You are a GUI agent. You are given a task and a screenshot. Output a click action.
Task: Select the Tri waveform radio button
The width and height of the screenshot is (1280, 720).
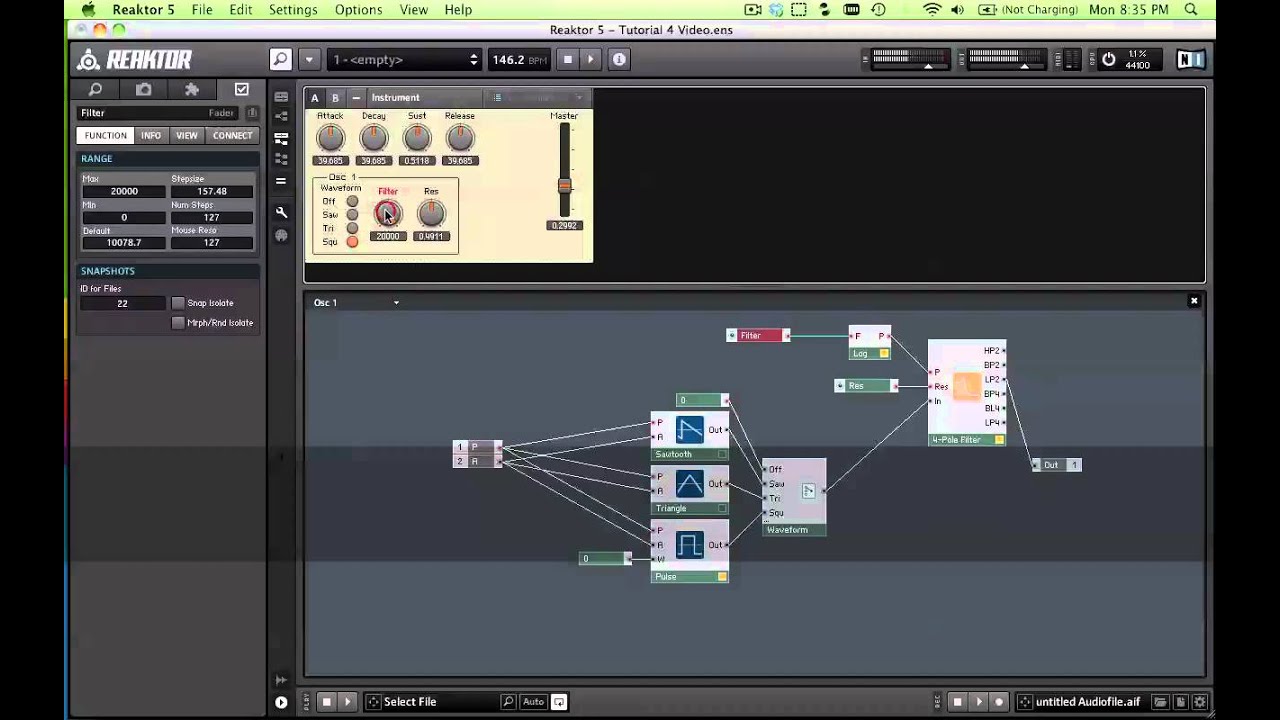pyautogui.click(x=352, y=228)
